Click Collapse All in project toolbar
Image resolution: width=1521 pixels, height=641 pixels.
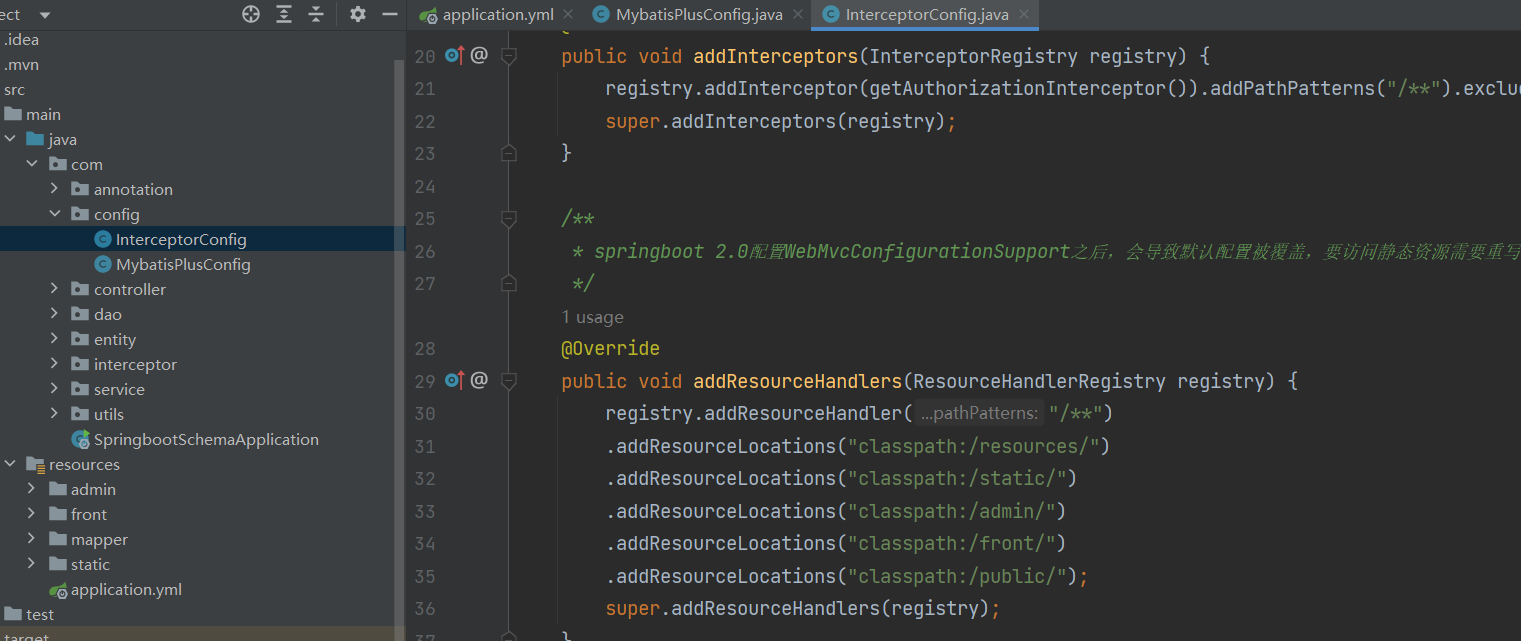point(316,14)
